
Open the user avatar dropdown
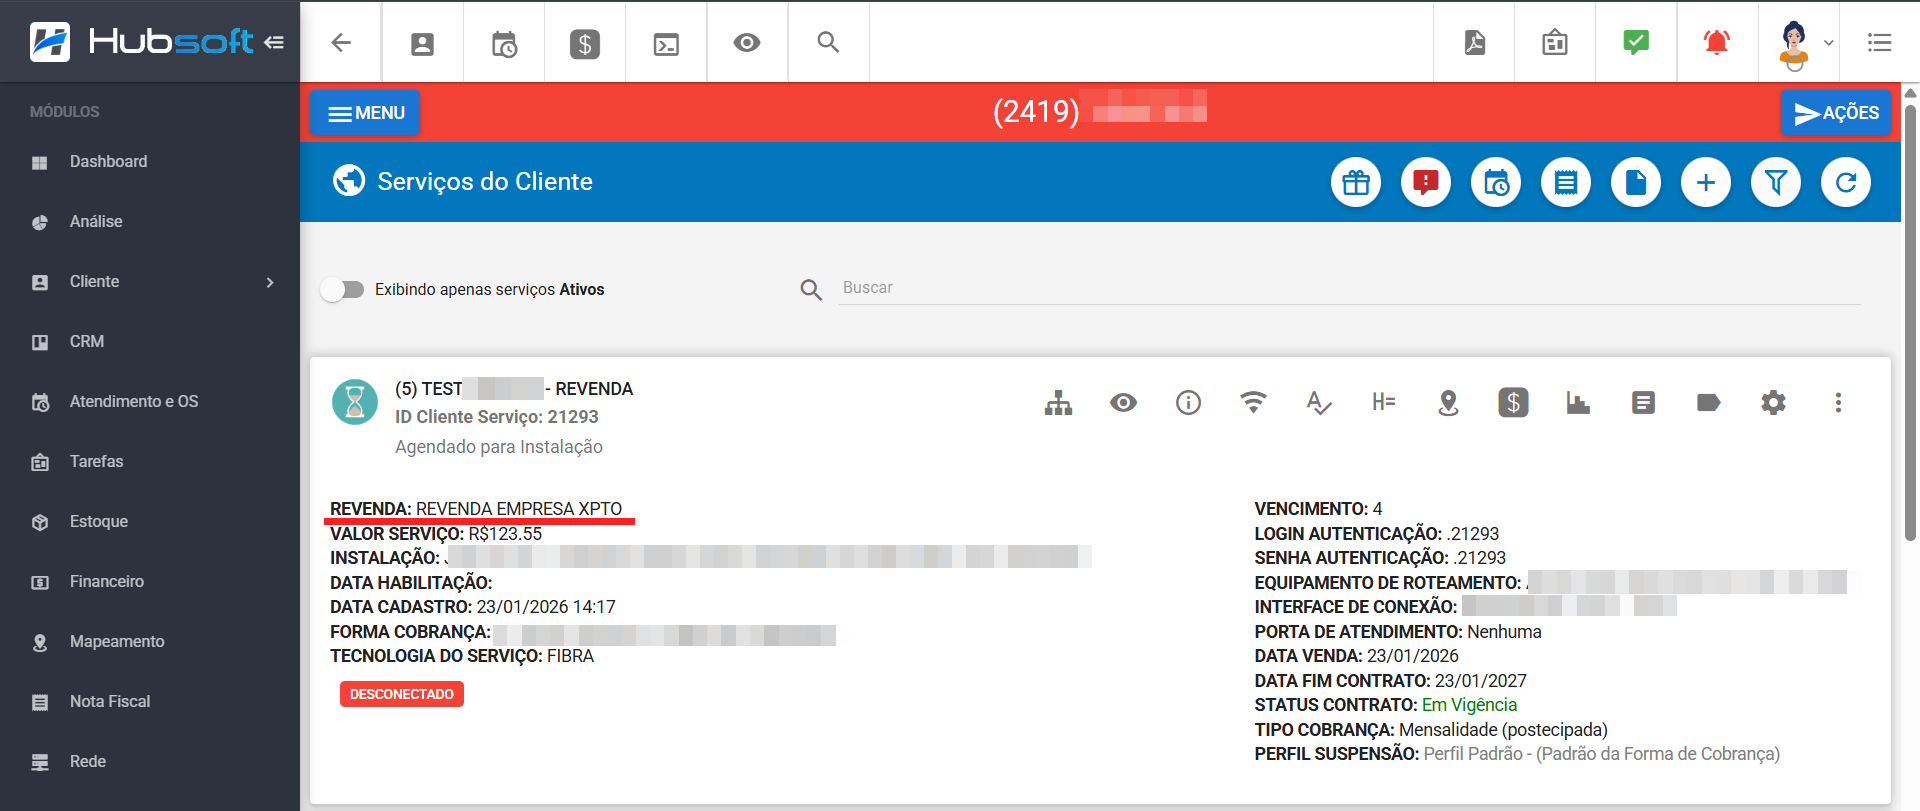1806,44
